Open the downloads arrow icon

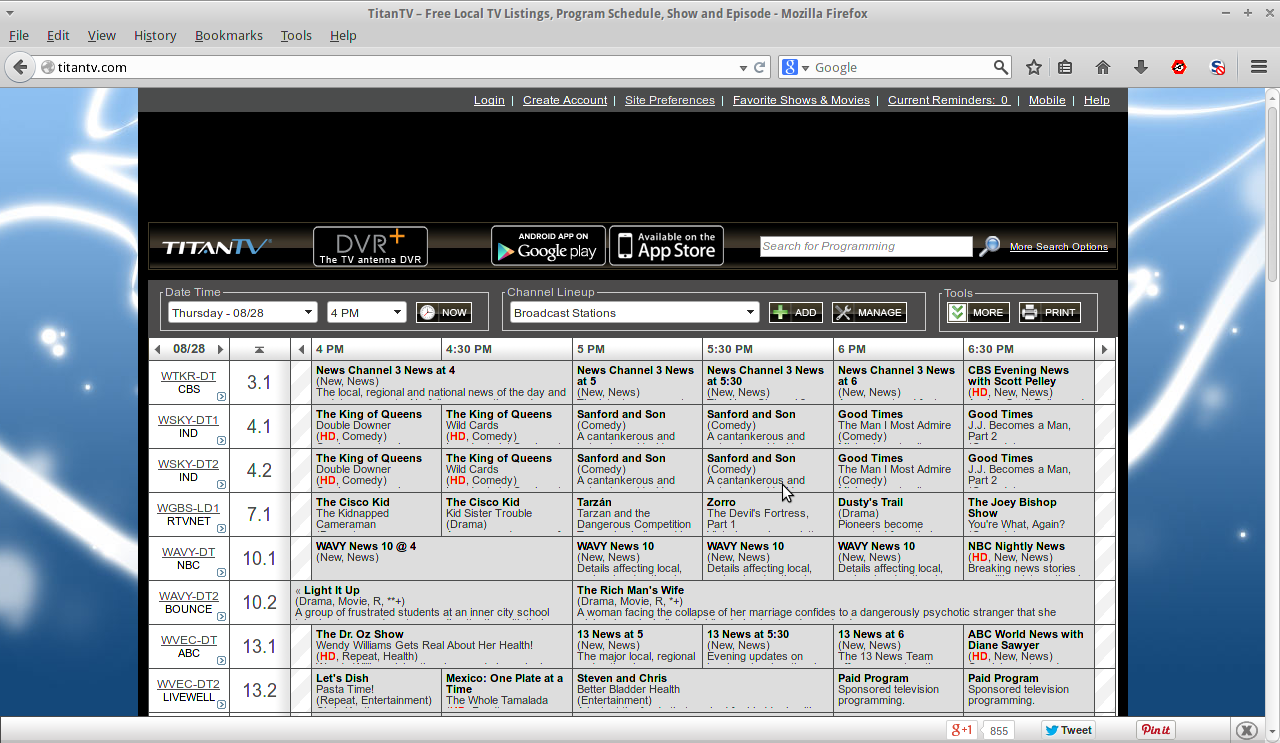(1141, 67)
